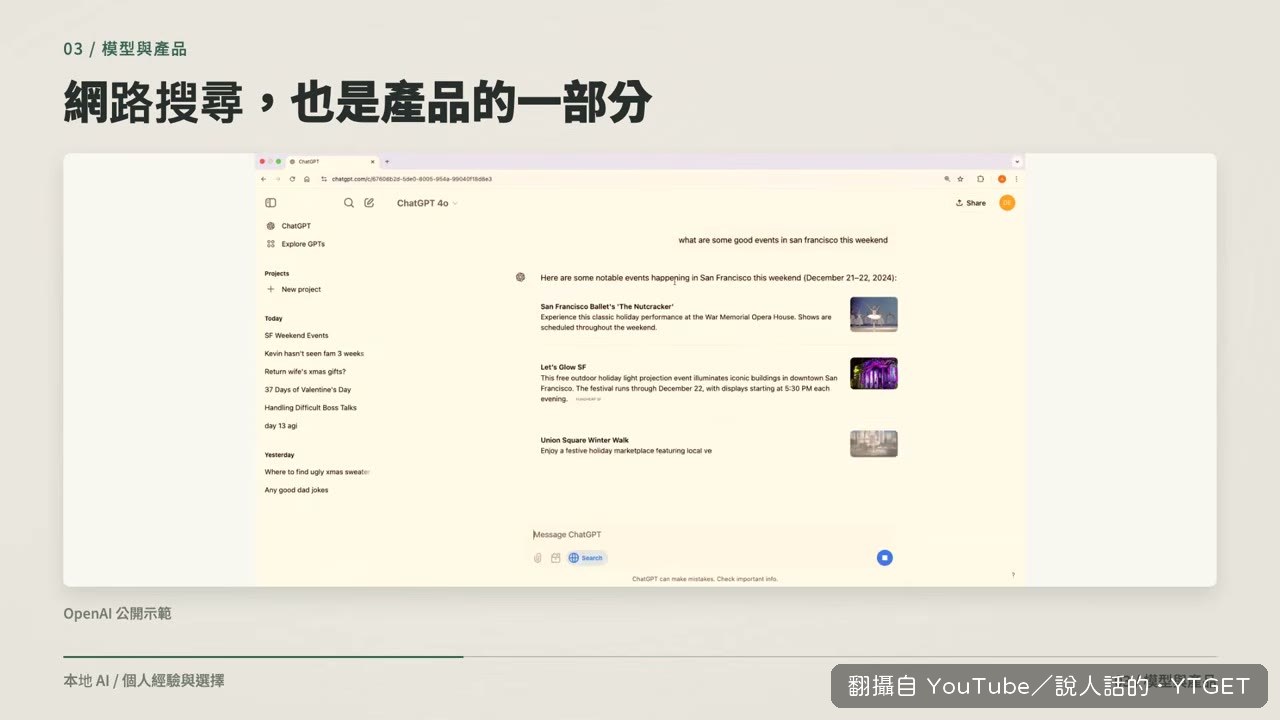This screenshot has width=1280, height=720.
Task: Open the Chrome profile orange icon
Action: pyautogui.click(x=1002, y=179)
